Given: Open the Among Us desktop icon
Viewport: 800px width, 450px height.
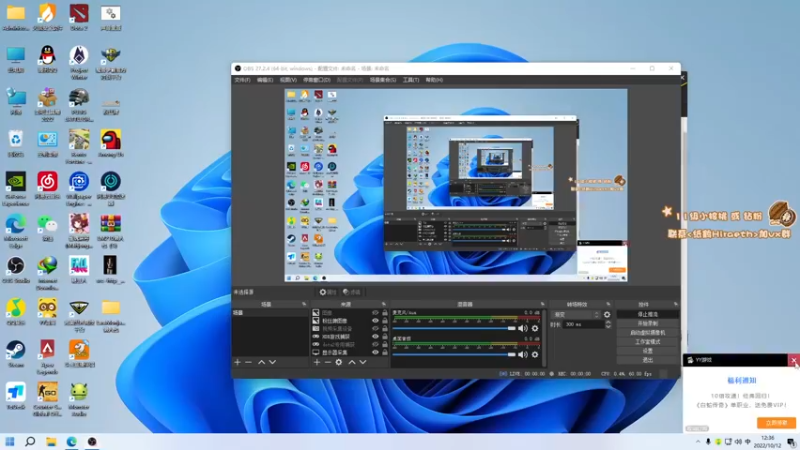Looking at the screenshot, I should tap(110, 143).
